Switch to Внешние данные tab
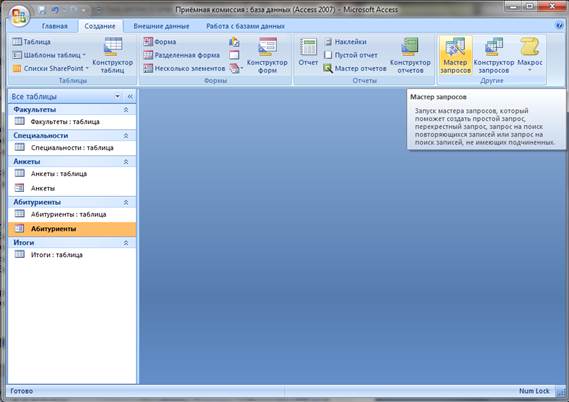This screenshot has width=569, height=402. coord(161,26)
